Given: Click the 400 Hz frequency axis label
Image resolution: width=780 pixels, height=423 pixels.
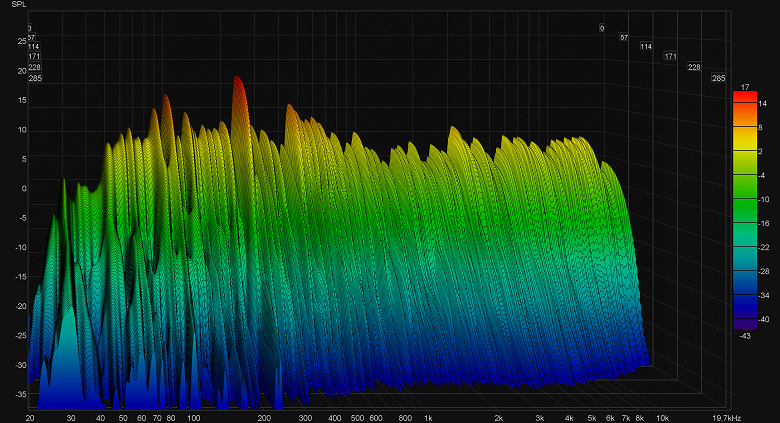Looking at the screenshot, I should pyautogui.click(x=335, y=418).
